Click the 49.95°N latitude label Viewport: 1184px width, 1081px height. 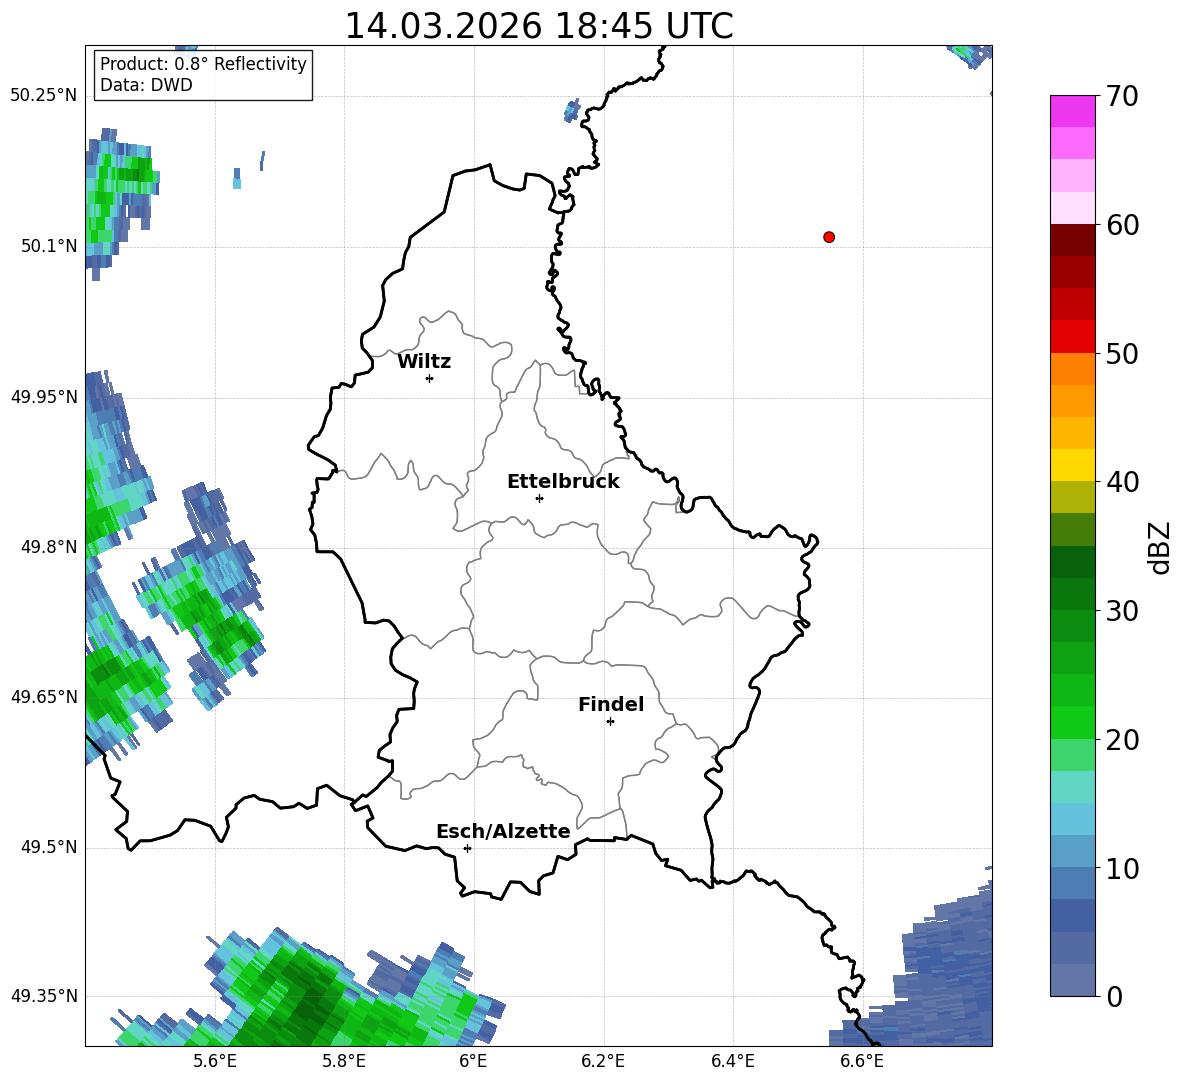pyautogui.click(x=44, y=397)
